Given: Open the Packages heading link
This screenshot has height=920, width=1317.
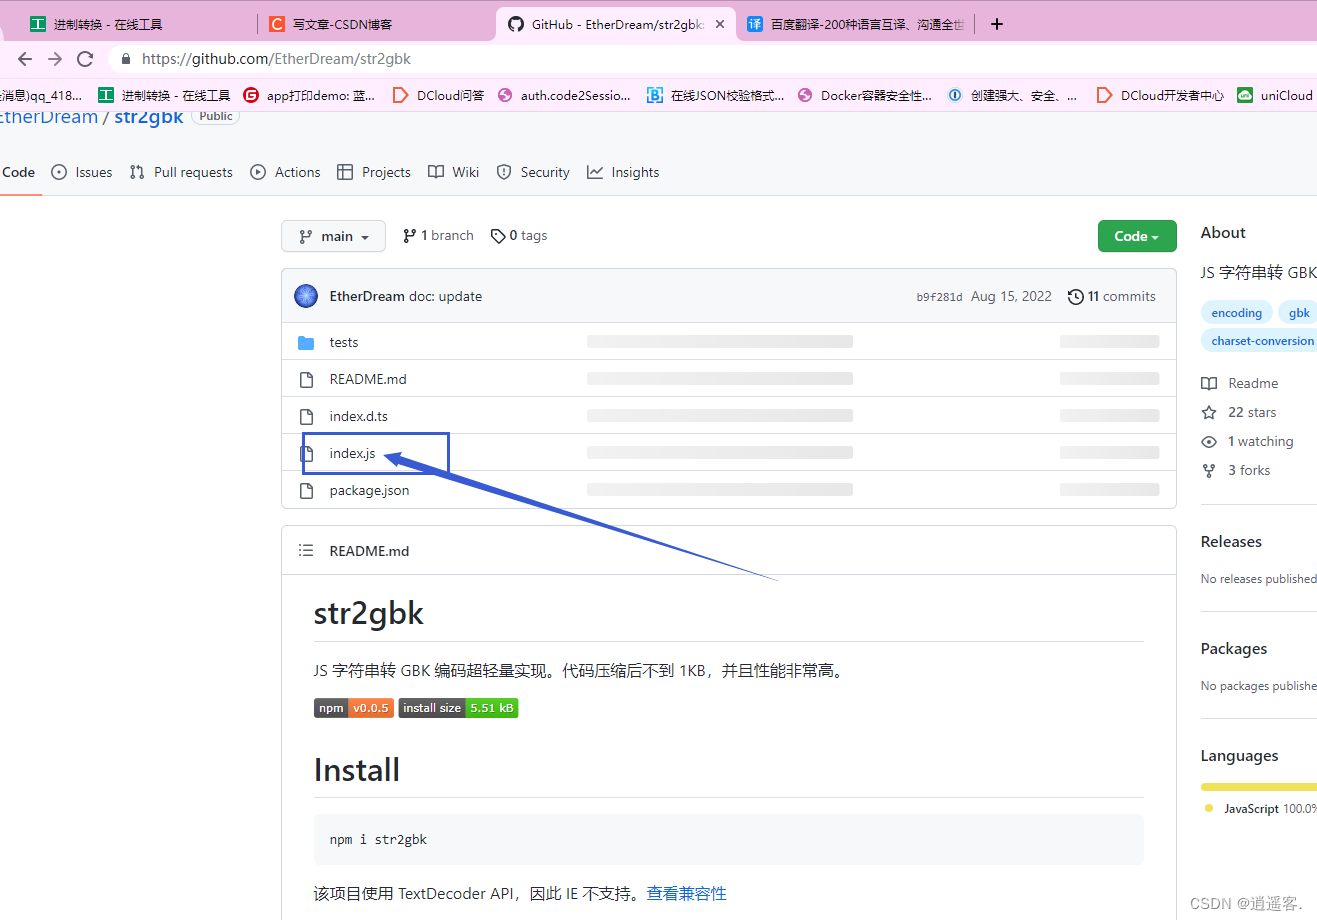Looking at the screenshot, I should point(1234,648).
